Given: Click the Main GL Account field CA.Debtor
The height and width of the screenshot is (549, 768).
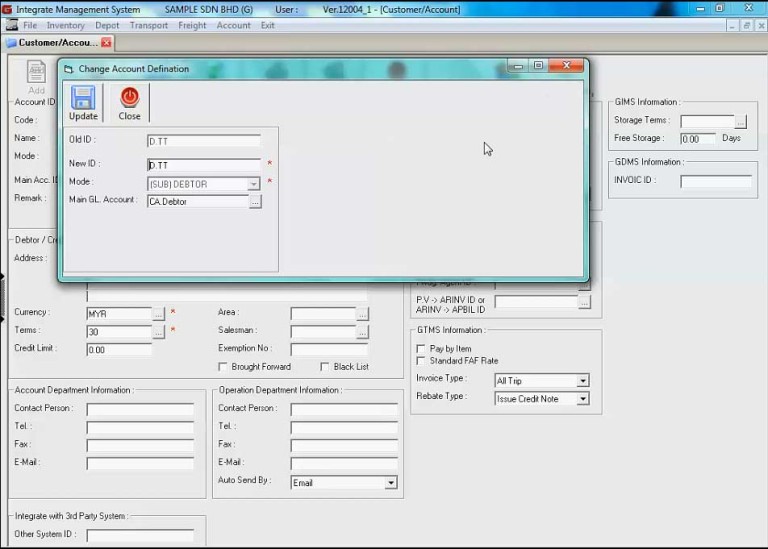Looking at the screenshot, I should [x=198, y=202].
